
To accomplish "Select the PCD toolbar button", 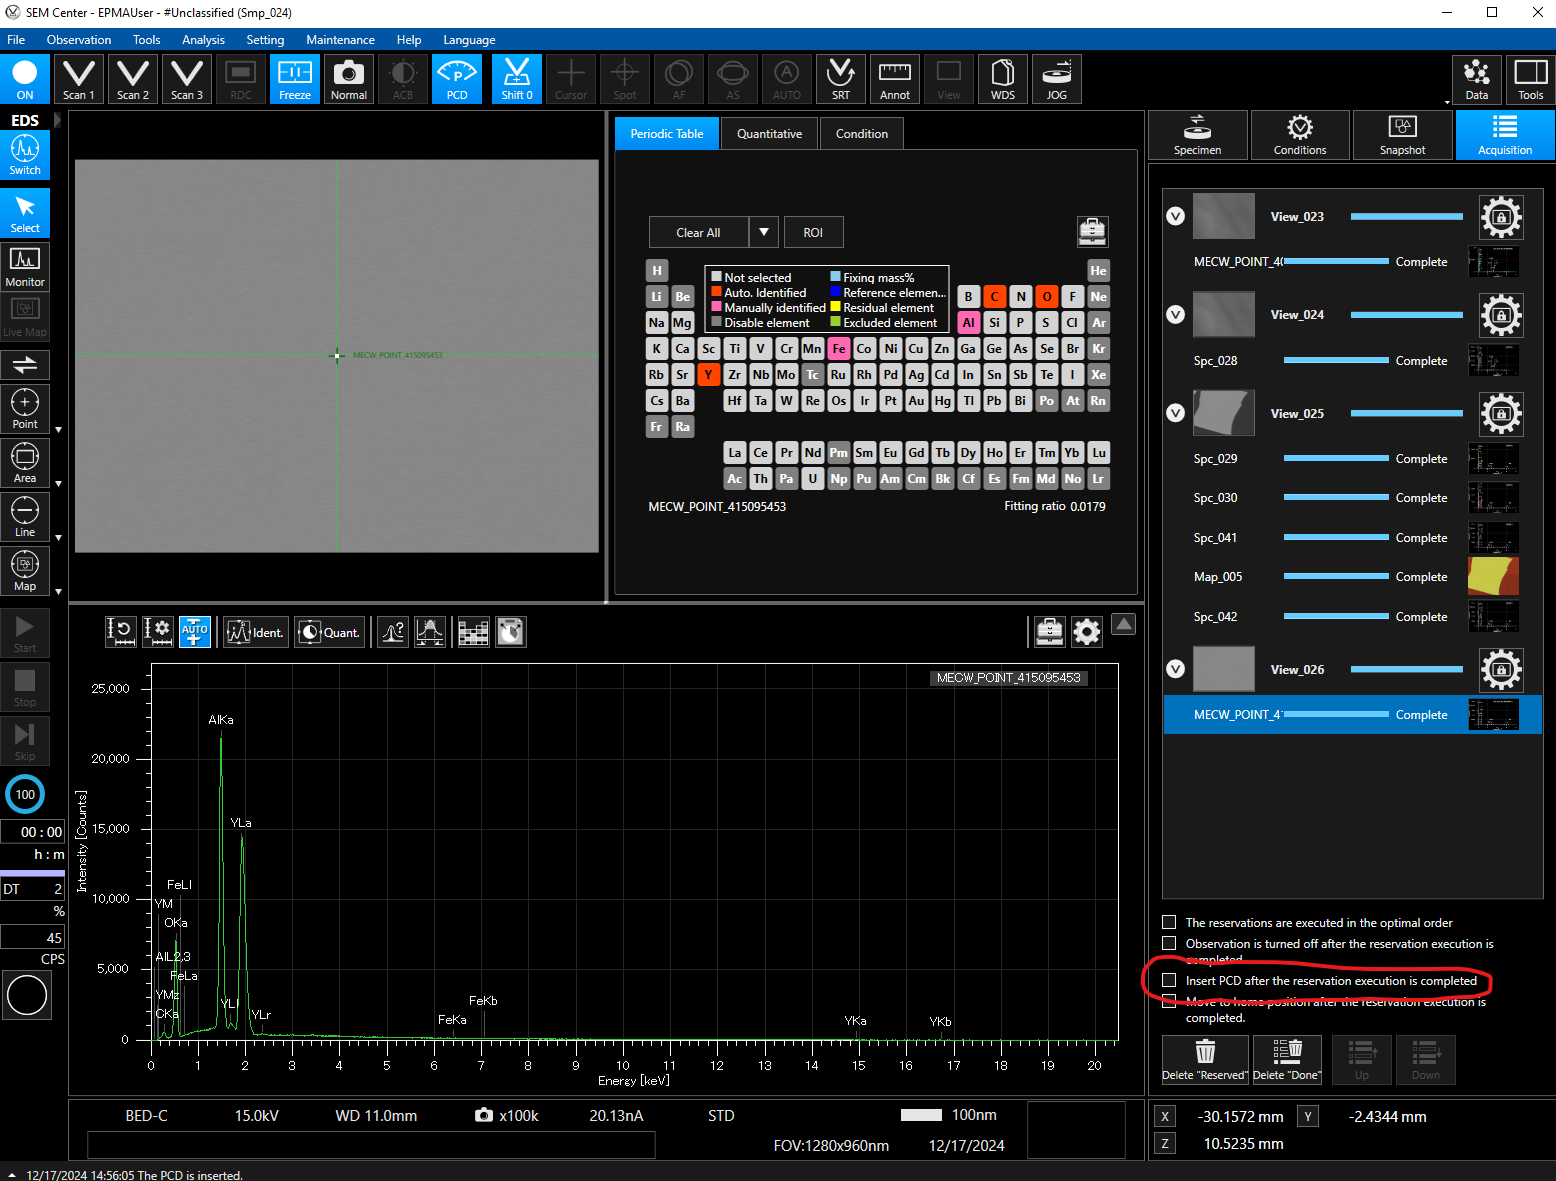I will 457,79.
